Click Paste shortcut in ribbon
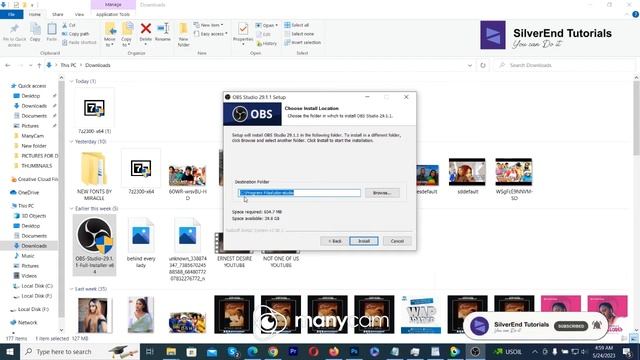The height and width of the screenshot is (360, 640). (x=79, y=42)
